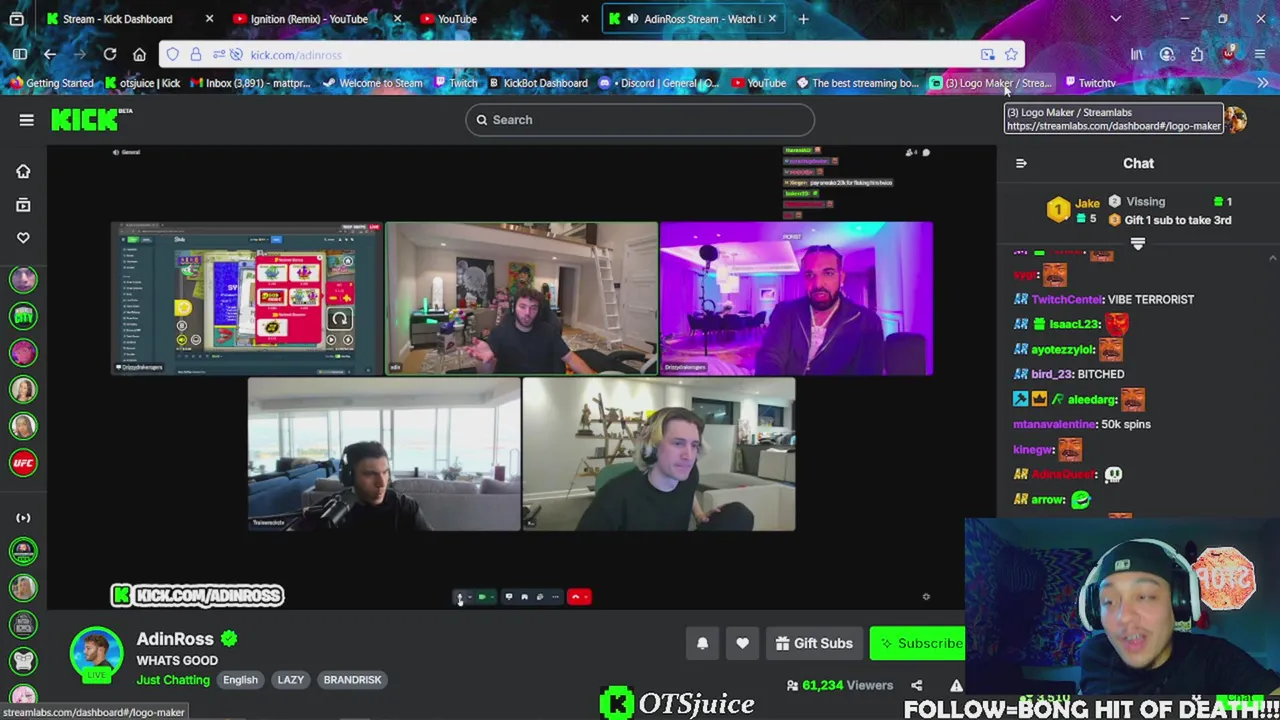
Task: Toggle green camera button in call controls
Action: tap(482, 597)
